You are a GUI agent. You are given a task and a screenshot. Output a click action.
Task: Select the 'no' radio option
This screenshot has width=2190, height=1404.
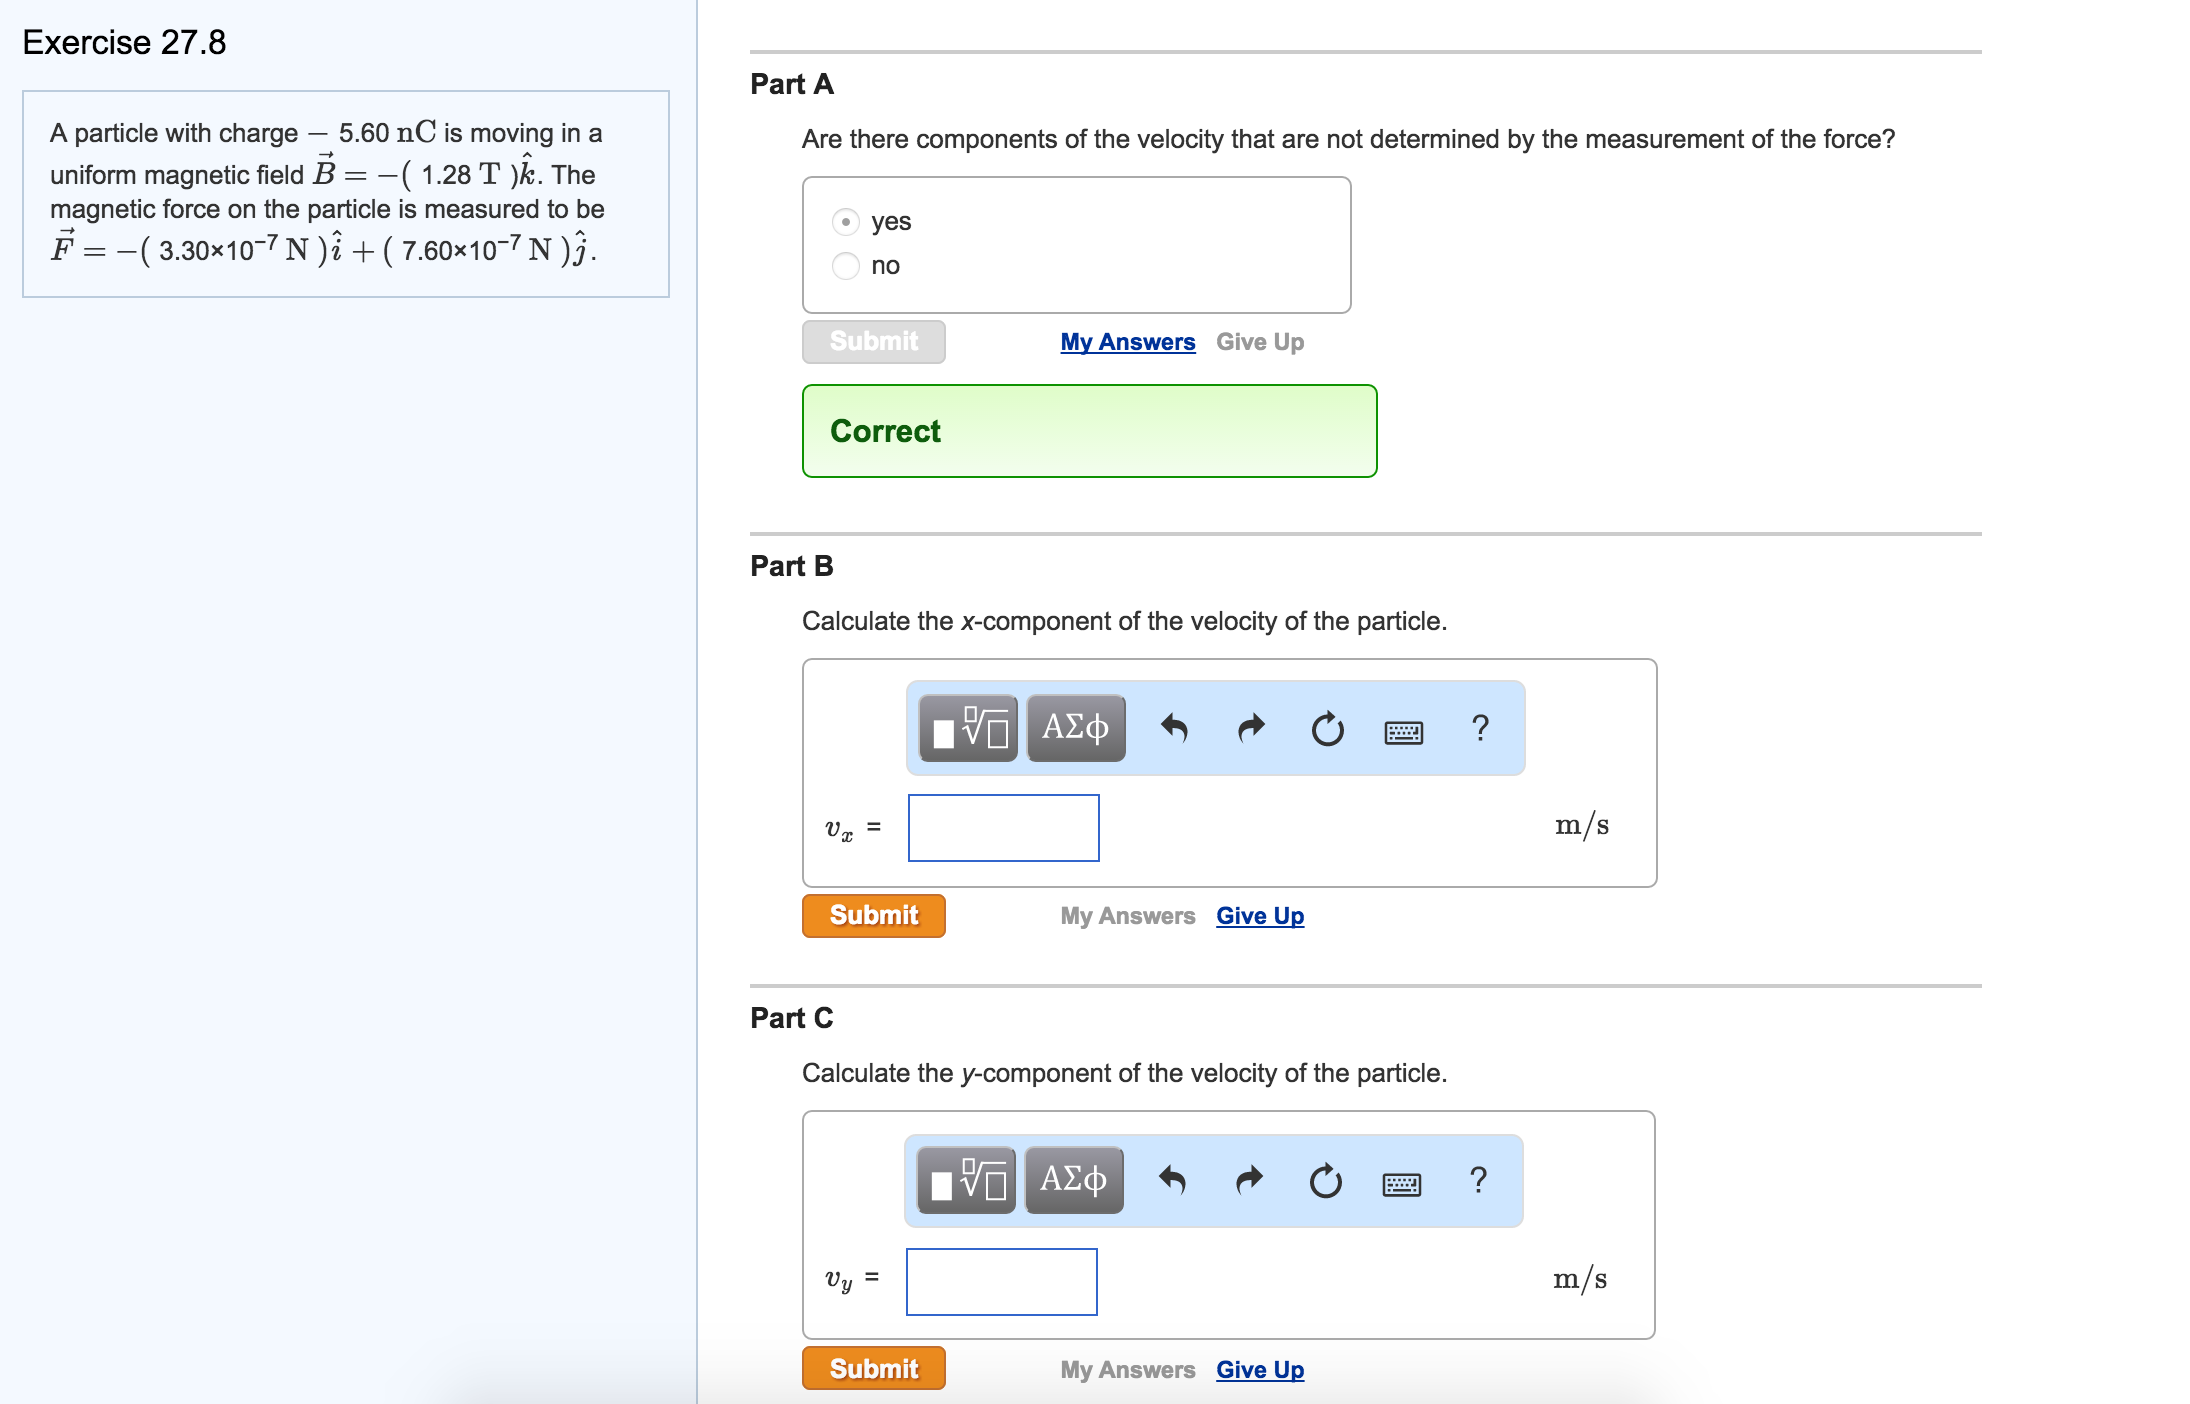846,266
